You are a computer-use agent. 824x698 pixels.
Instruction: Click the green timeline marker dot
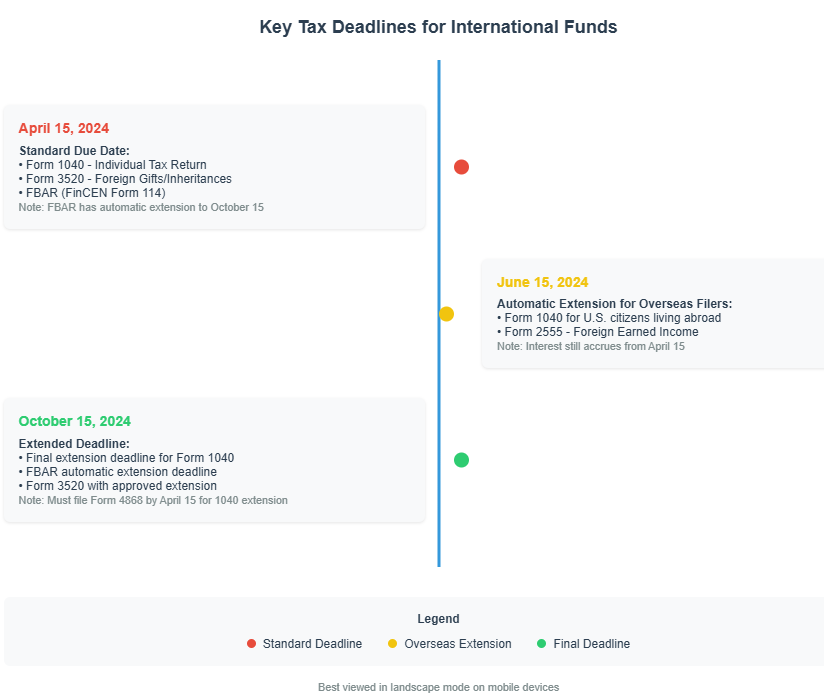click(x=461, y=460)
